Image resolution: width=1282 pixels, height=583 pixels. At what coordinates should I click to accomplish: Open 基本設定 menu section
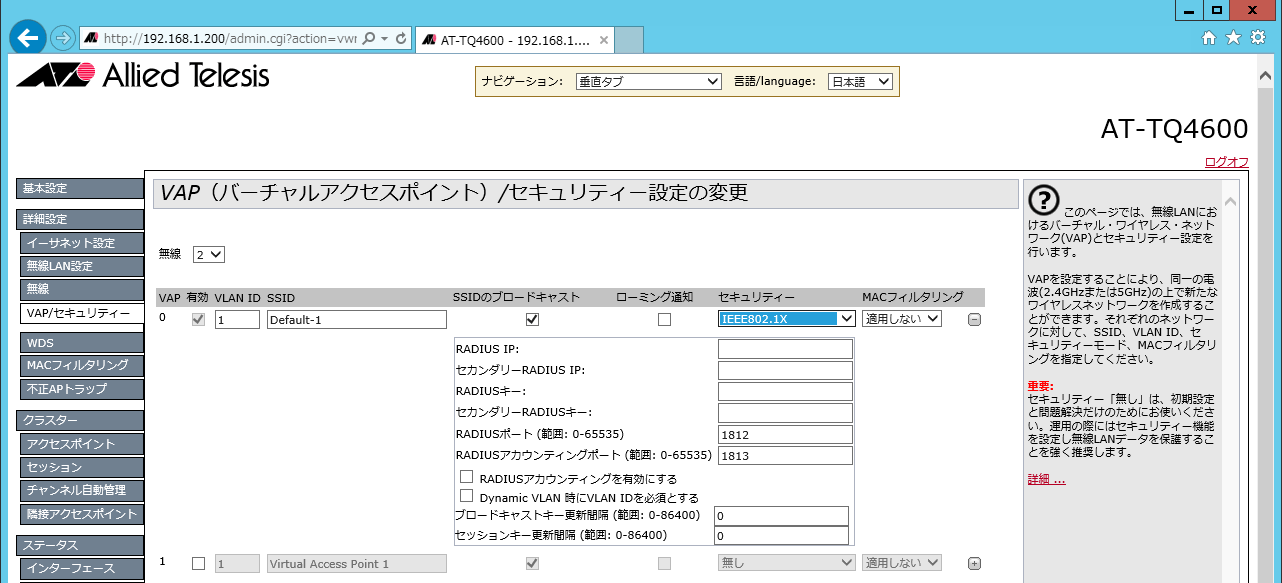[x=80, y=189]
